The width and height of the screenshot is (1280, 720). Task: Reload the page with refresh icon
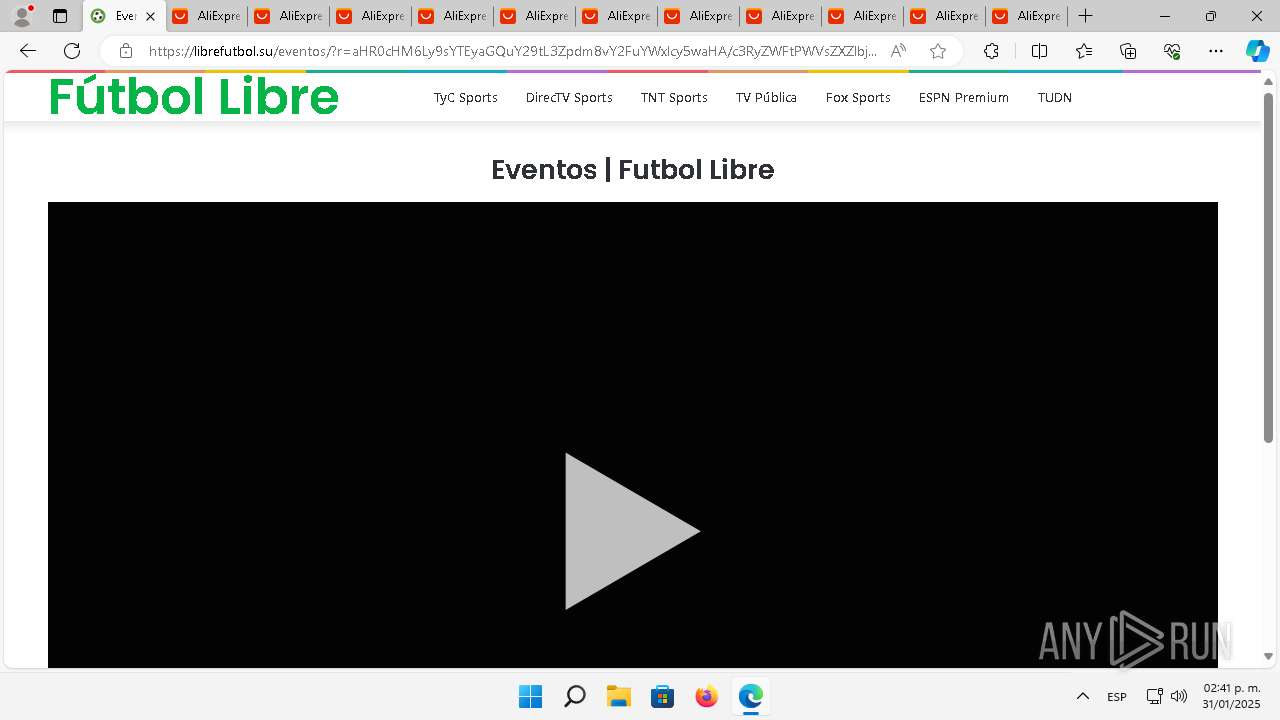(72, 51)
